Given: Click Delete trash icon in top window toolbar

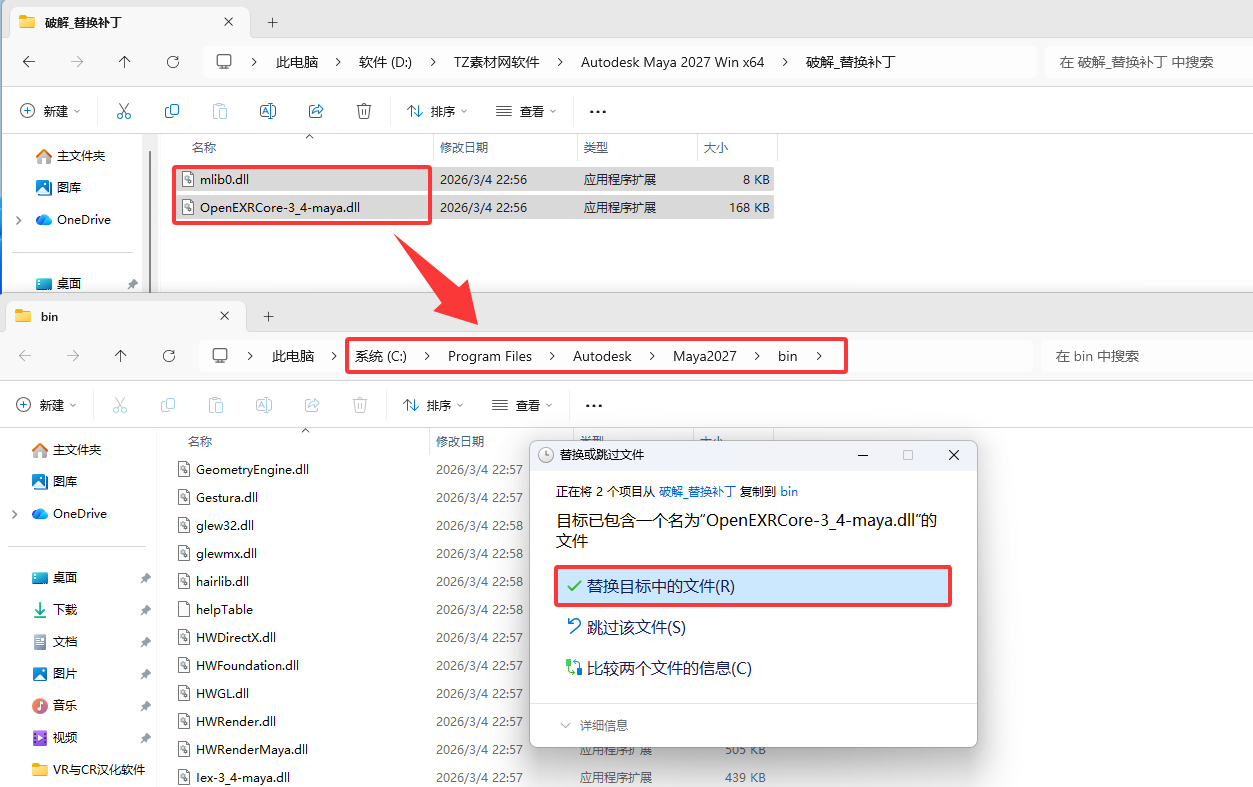Looking at the screenshot, I should [364, 111].
